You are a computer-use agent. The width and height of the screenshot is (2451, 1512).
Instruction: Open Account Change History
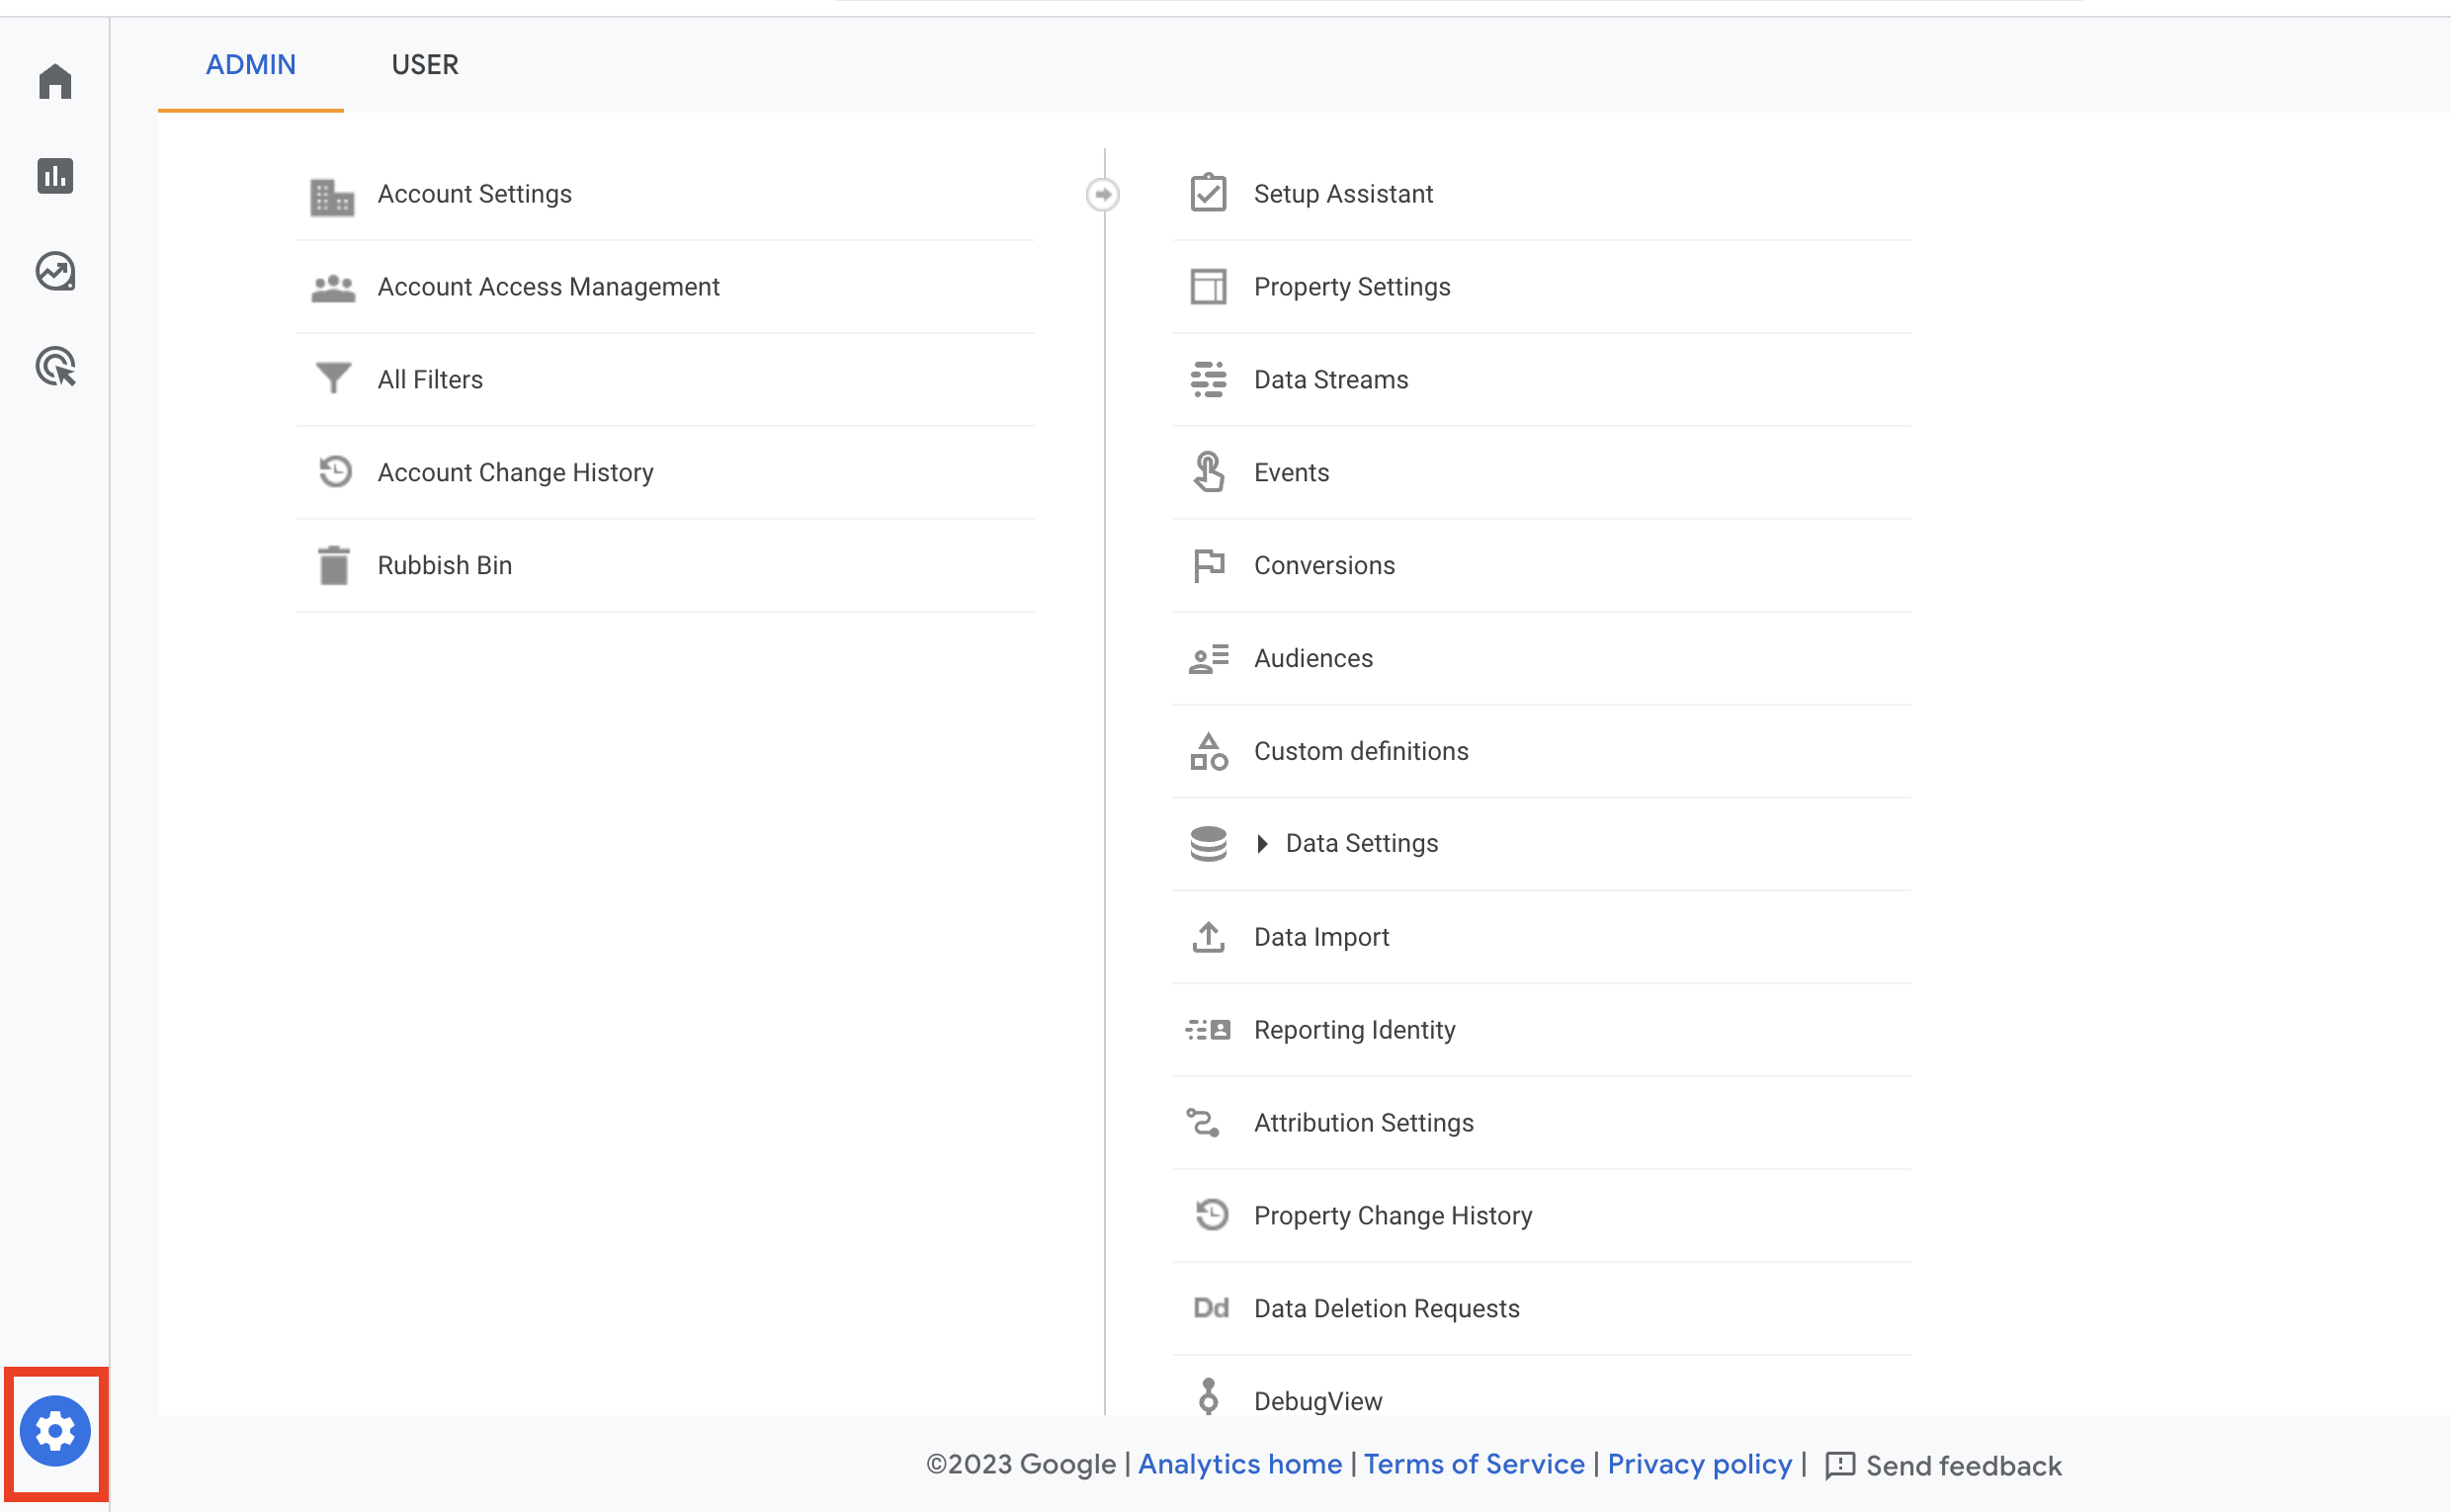coord(515,472)
